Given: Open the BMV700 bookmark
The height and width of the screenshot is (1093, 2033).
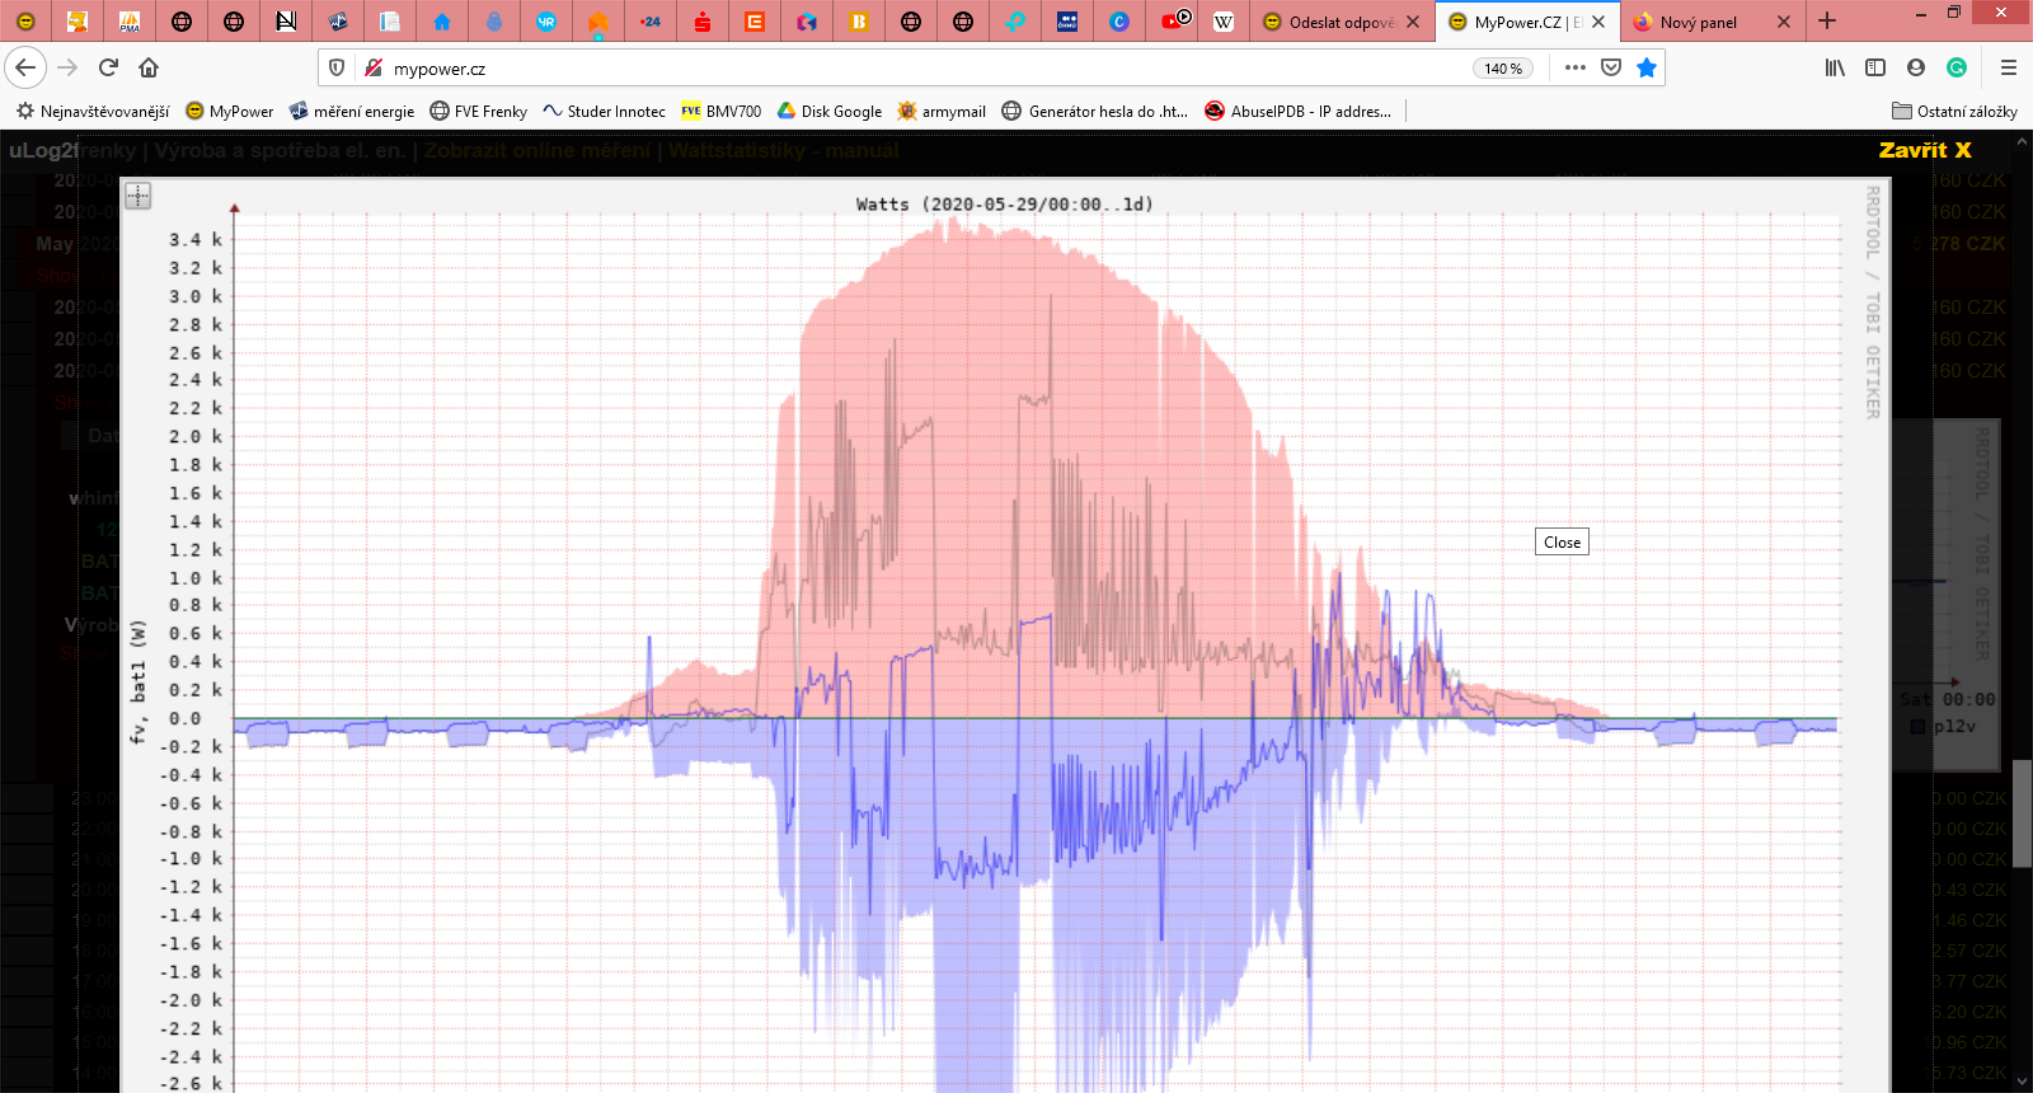Looking at the screenshot, I should pos(721,111).
